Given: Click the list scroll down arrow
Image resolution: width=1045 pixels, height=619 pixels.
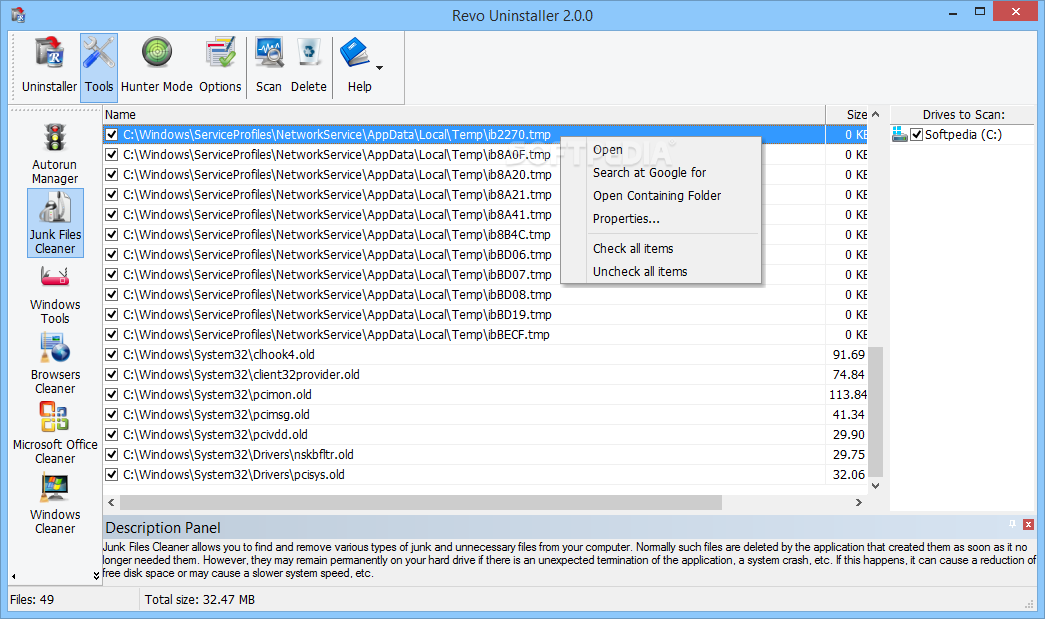Looking at the screenshot, I should tap(876, 486).
